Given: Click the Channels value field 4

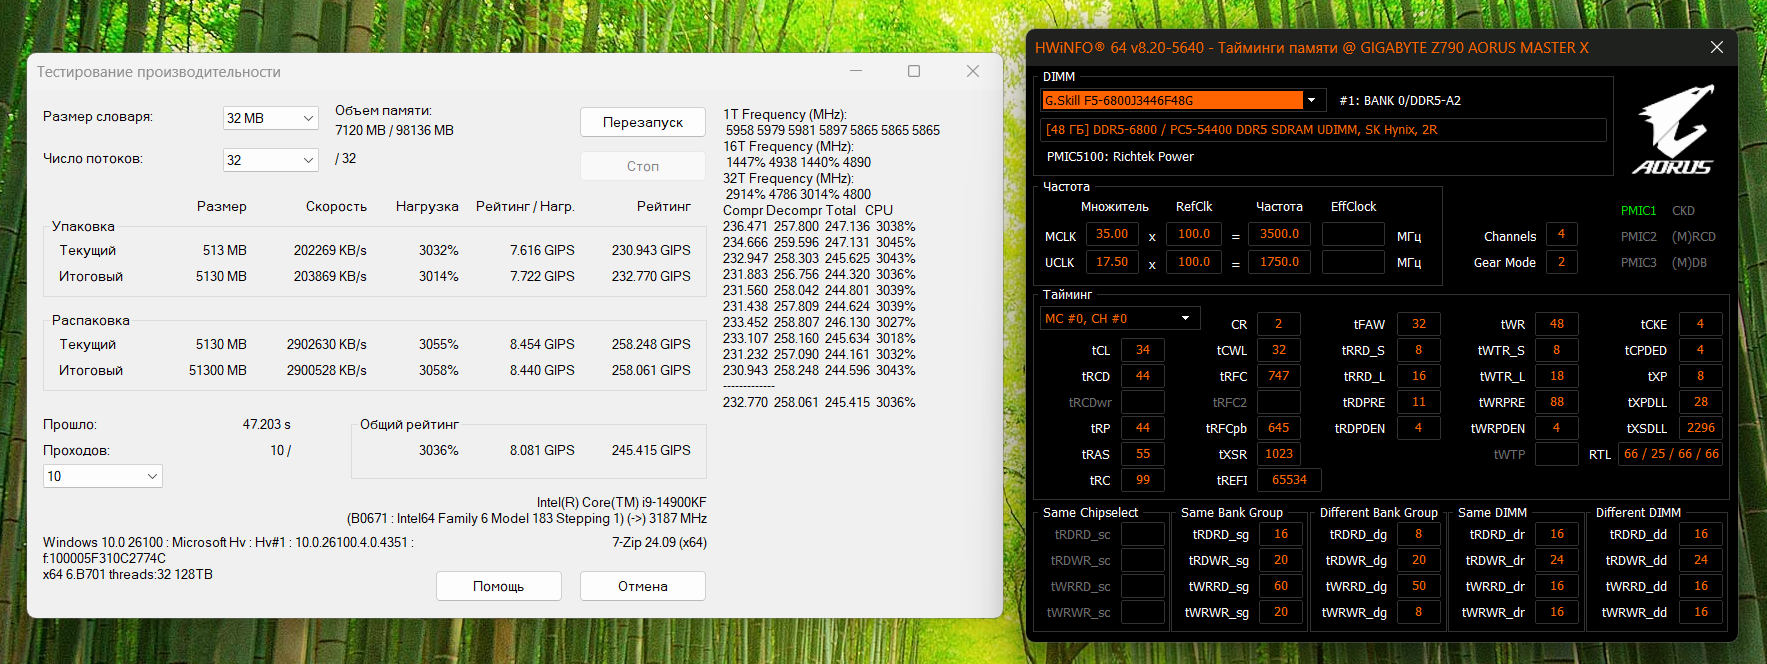Looking at the screenshot, I should point(1561,234).
